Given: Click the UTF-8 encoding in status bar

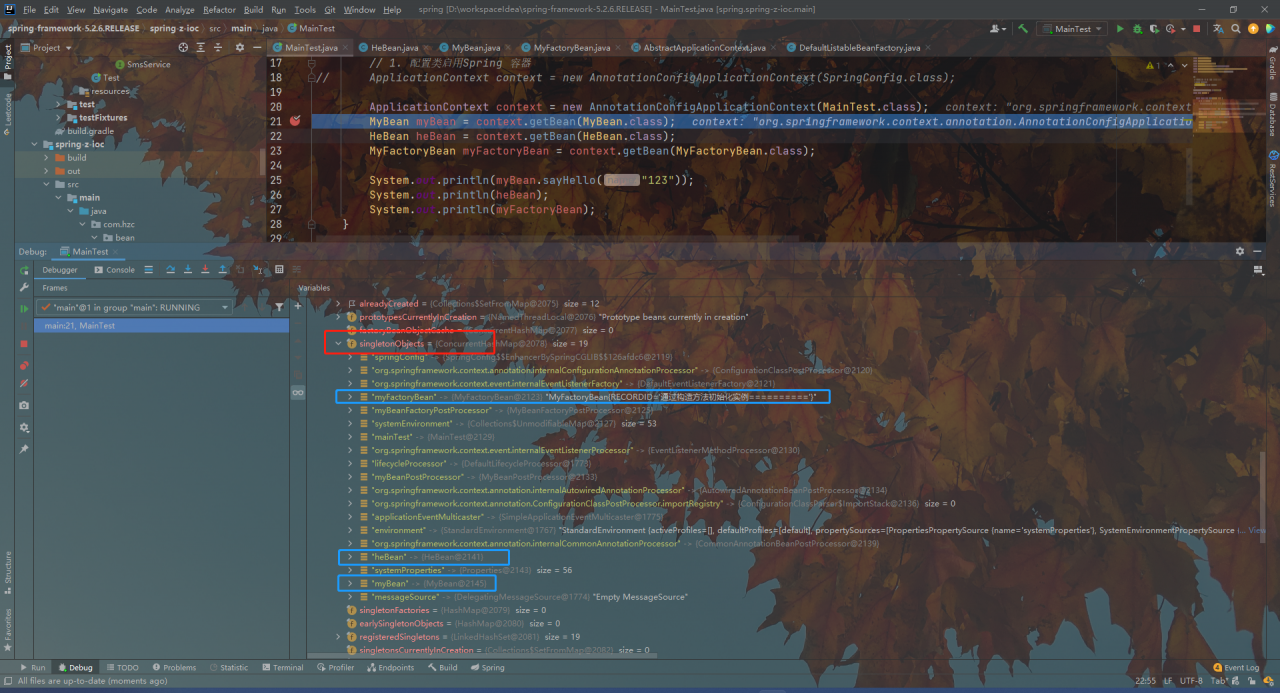Looking at the screenshot, I should (1191, 681).
